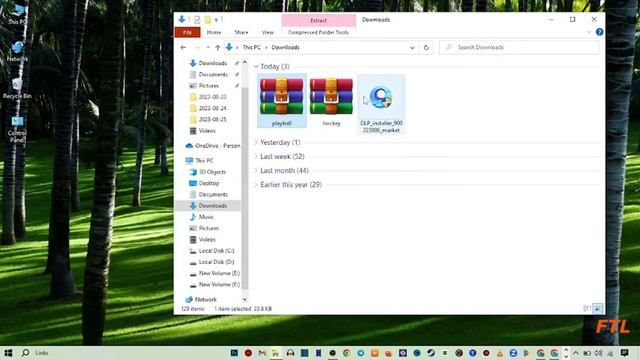640x360 pixels.
Task: Open Steam from the taskbar
Action: click(x=431, y=353)
